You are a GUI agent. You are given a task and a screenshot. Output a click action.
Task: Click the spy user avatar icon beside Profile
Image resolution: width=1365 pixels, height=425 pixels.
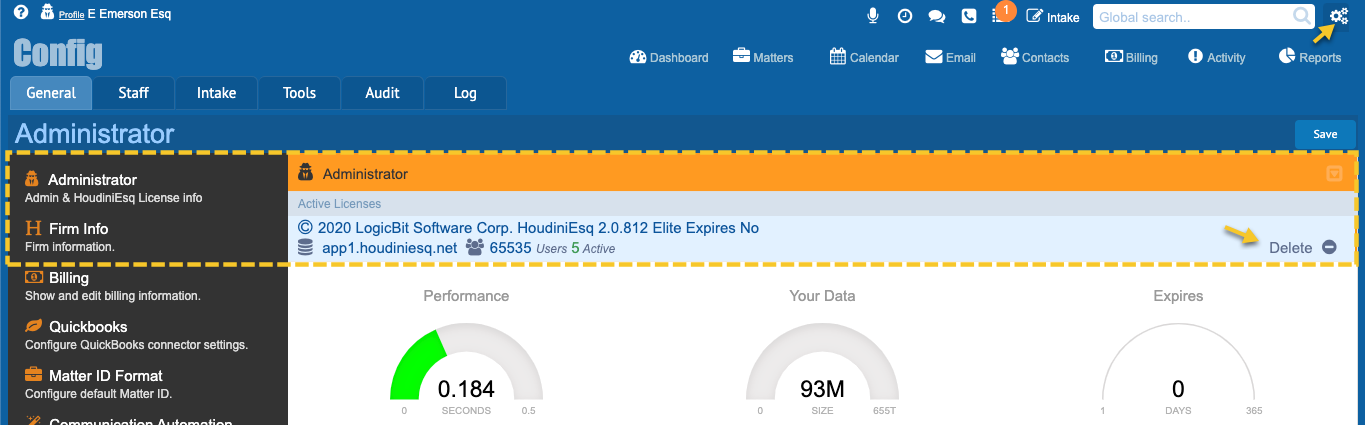coord(47,14)
